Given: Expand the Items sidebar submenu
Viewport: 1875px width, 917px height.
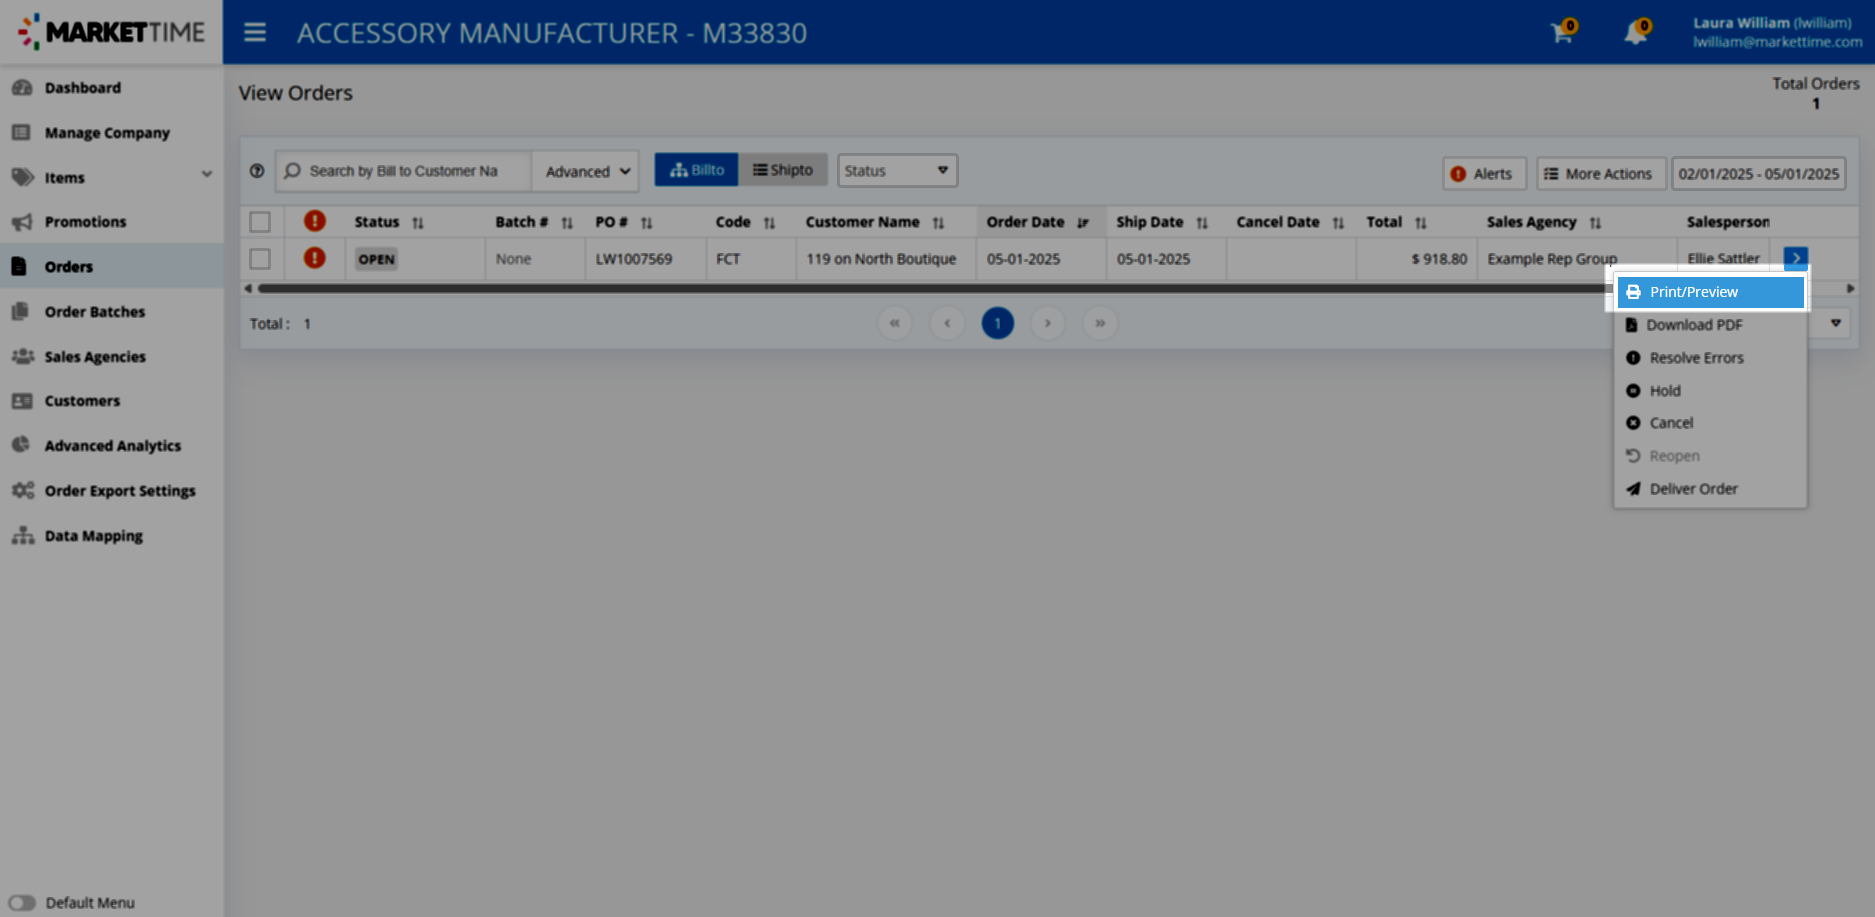Looking at the screenshot, I should [x=207, y=174].
